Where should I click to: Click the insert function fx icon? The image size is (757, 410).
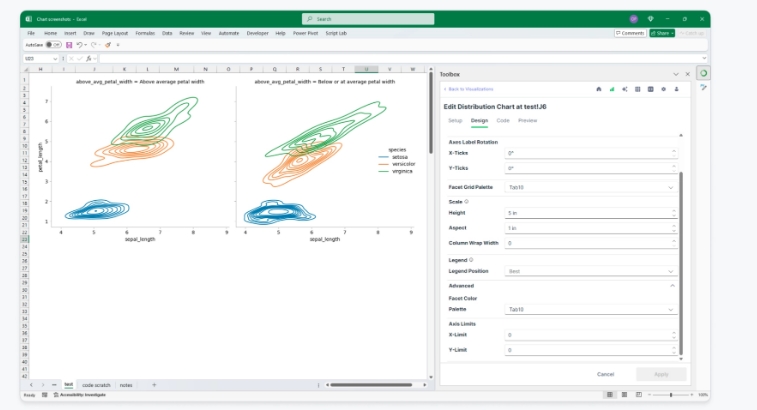tap(88, 58)
